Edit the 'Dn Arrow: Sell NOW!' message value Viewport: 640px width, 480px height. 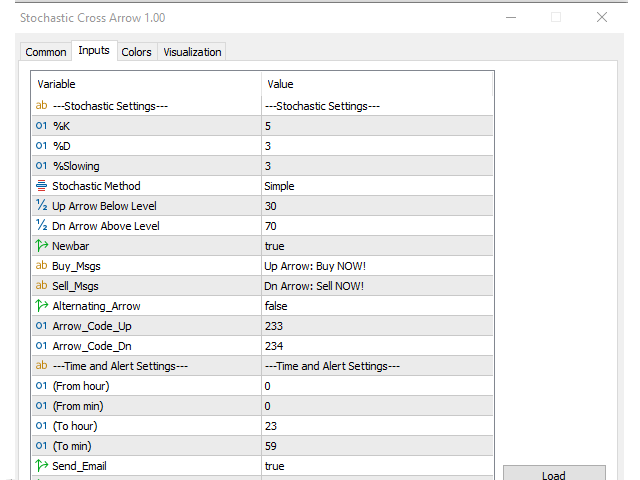(377, 286)
